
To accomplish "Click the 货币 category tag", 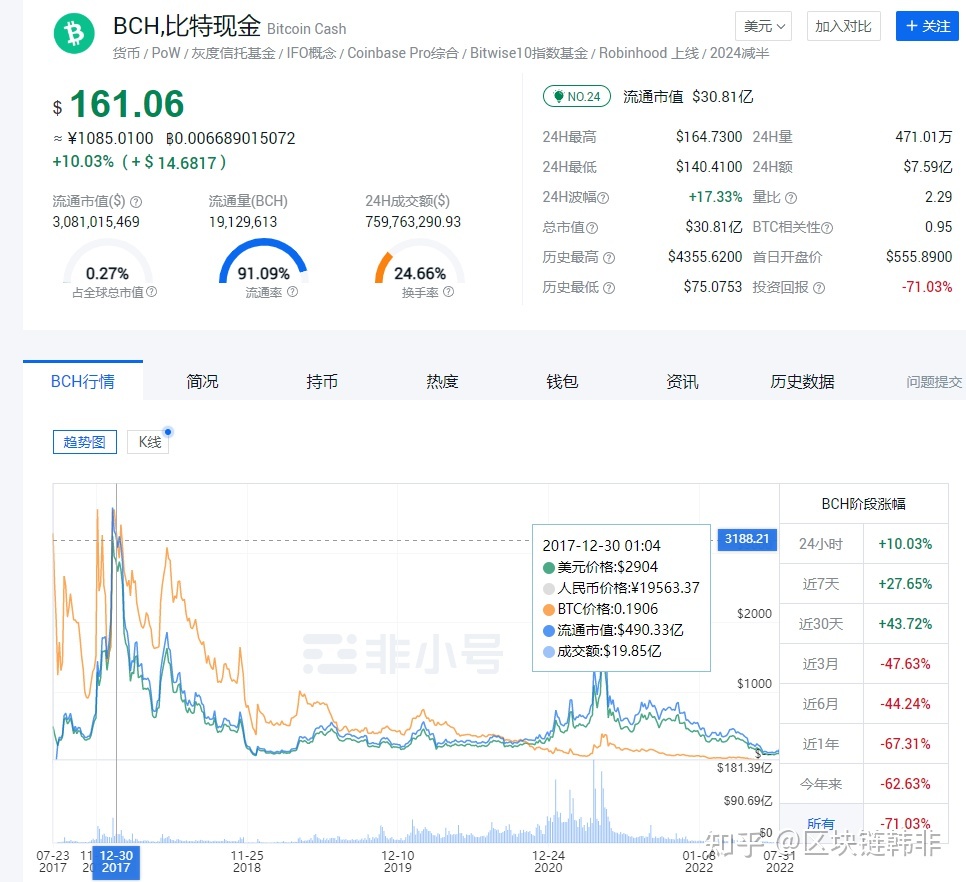I will coord(126,54).
